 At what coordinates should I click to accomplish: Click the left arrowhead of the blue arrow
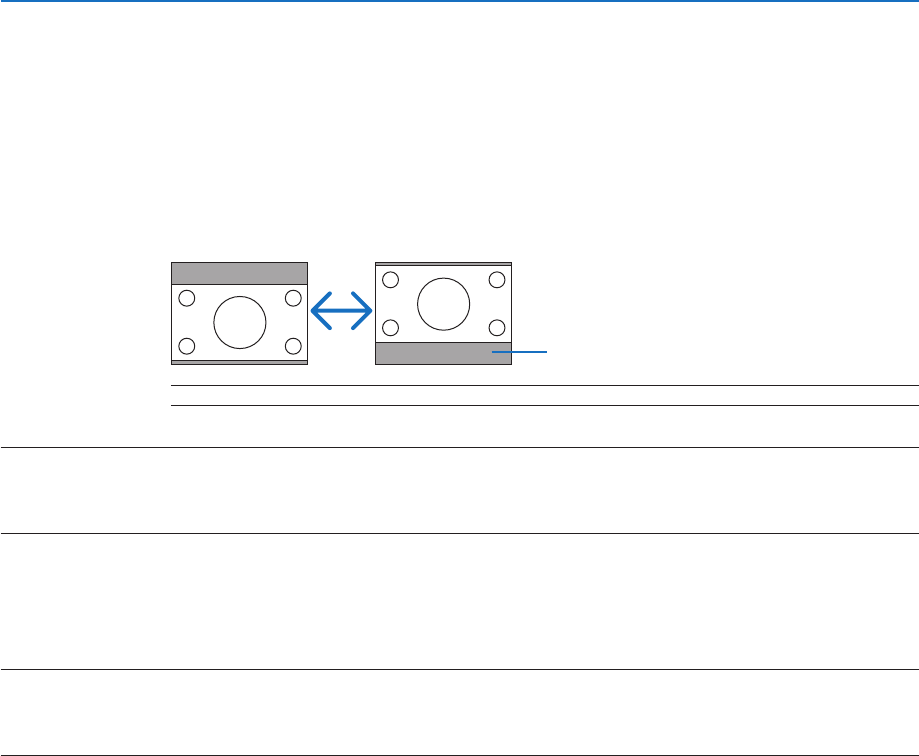point(321,311)
